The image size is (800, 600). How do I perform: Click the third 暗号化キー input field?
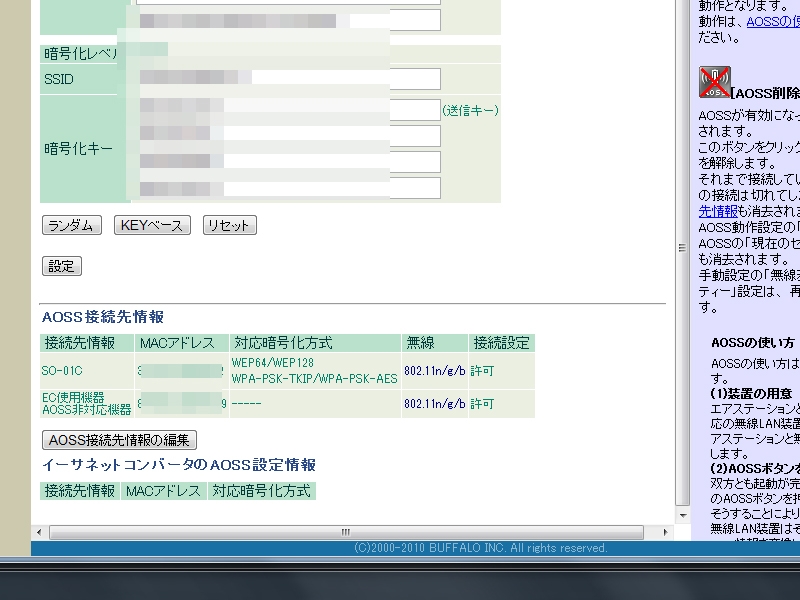point(288,162)
